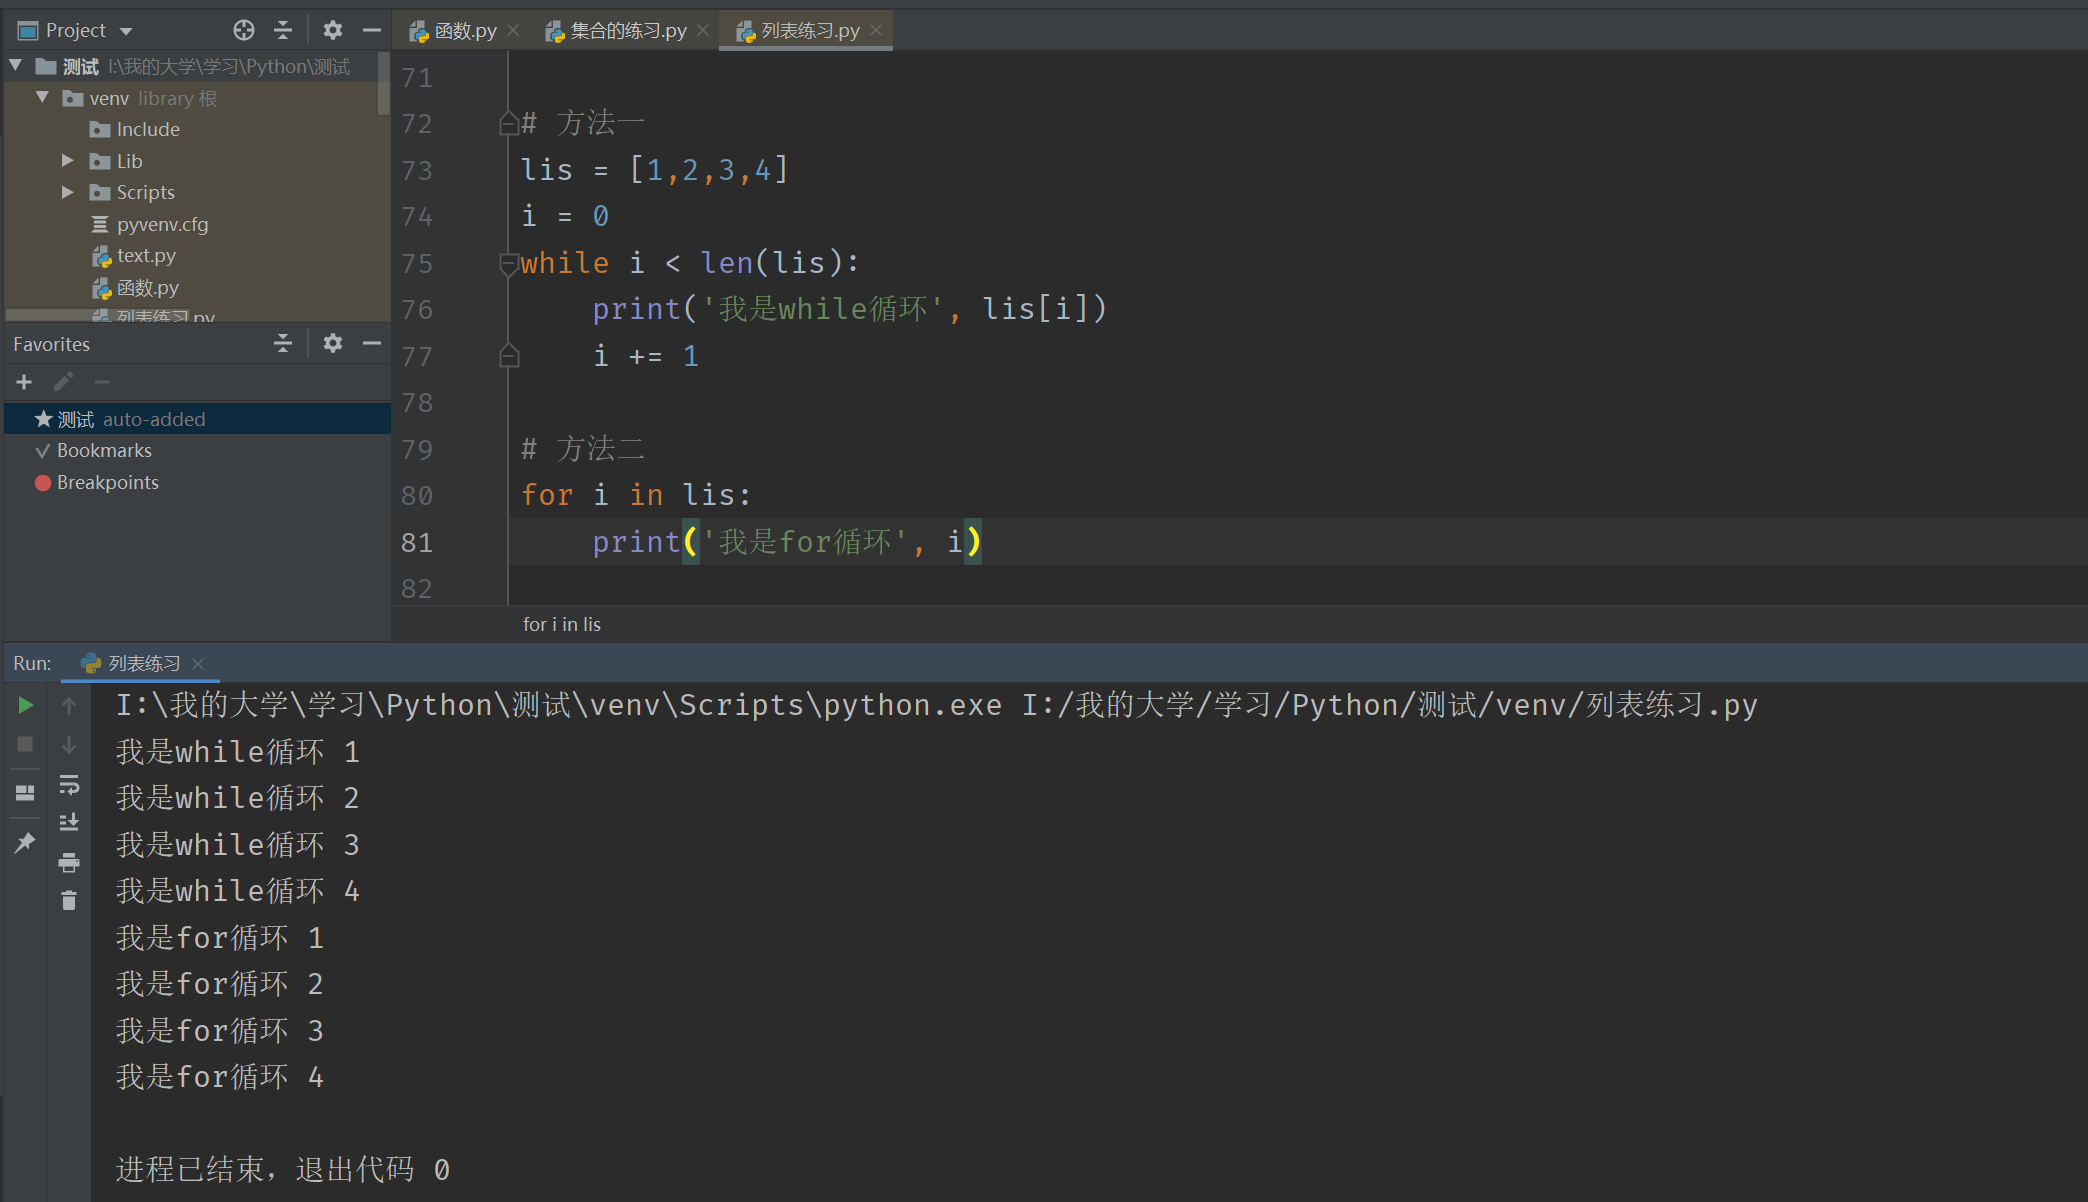
Task: Add new favorites list with plus icon
Action: click(x=24, y=382)
